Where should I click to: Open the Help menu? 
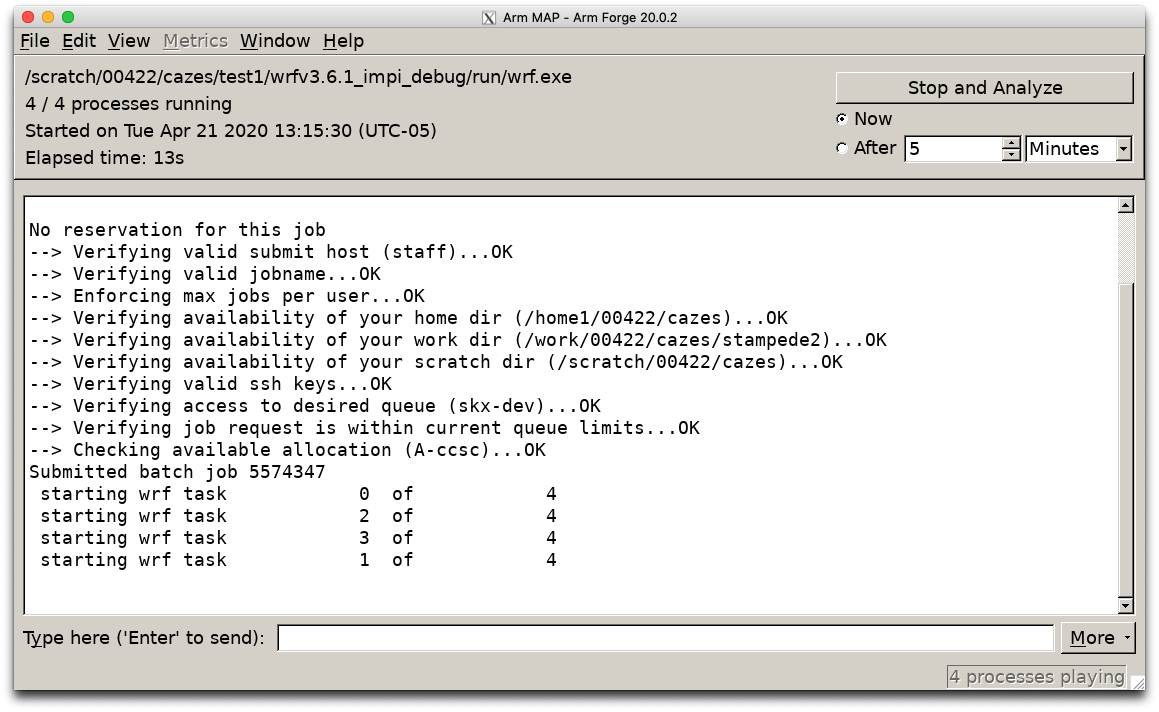pyautogui.click(x=343, y=41)
